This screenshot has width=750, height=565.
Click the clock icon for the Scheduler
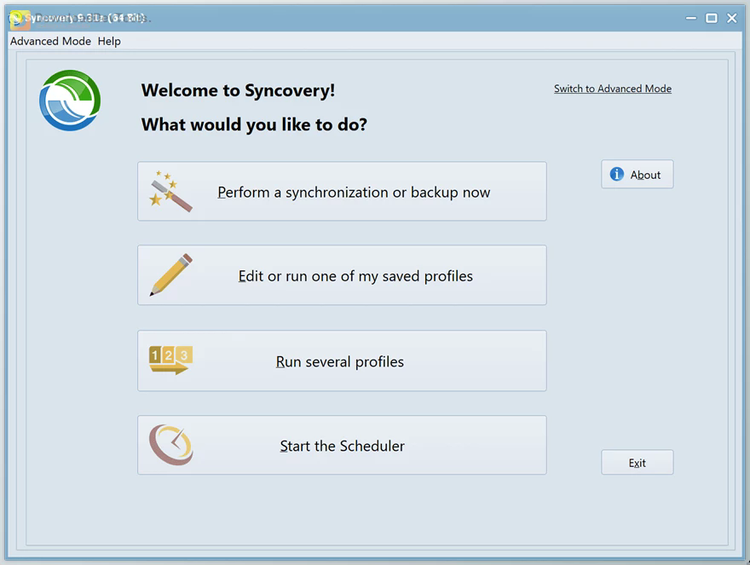coord(170,445)
